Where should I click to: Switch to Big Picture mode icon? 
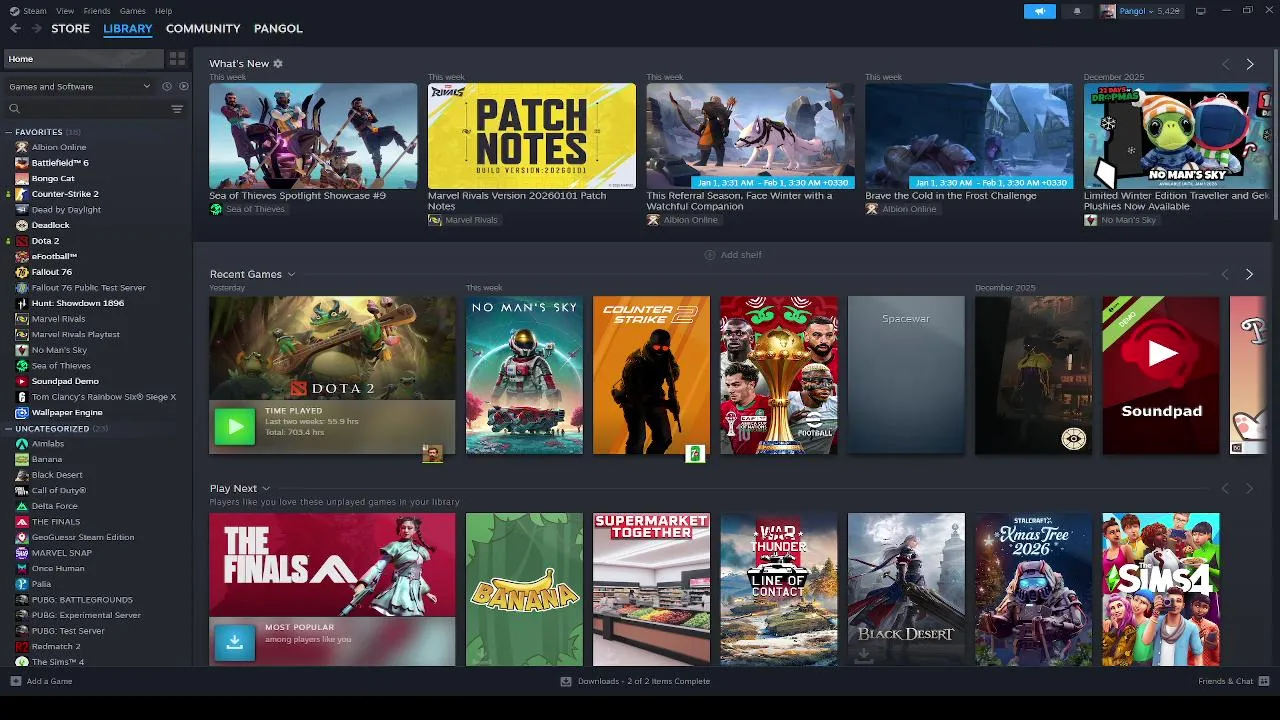point(1200,11)
